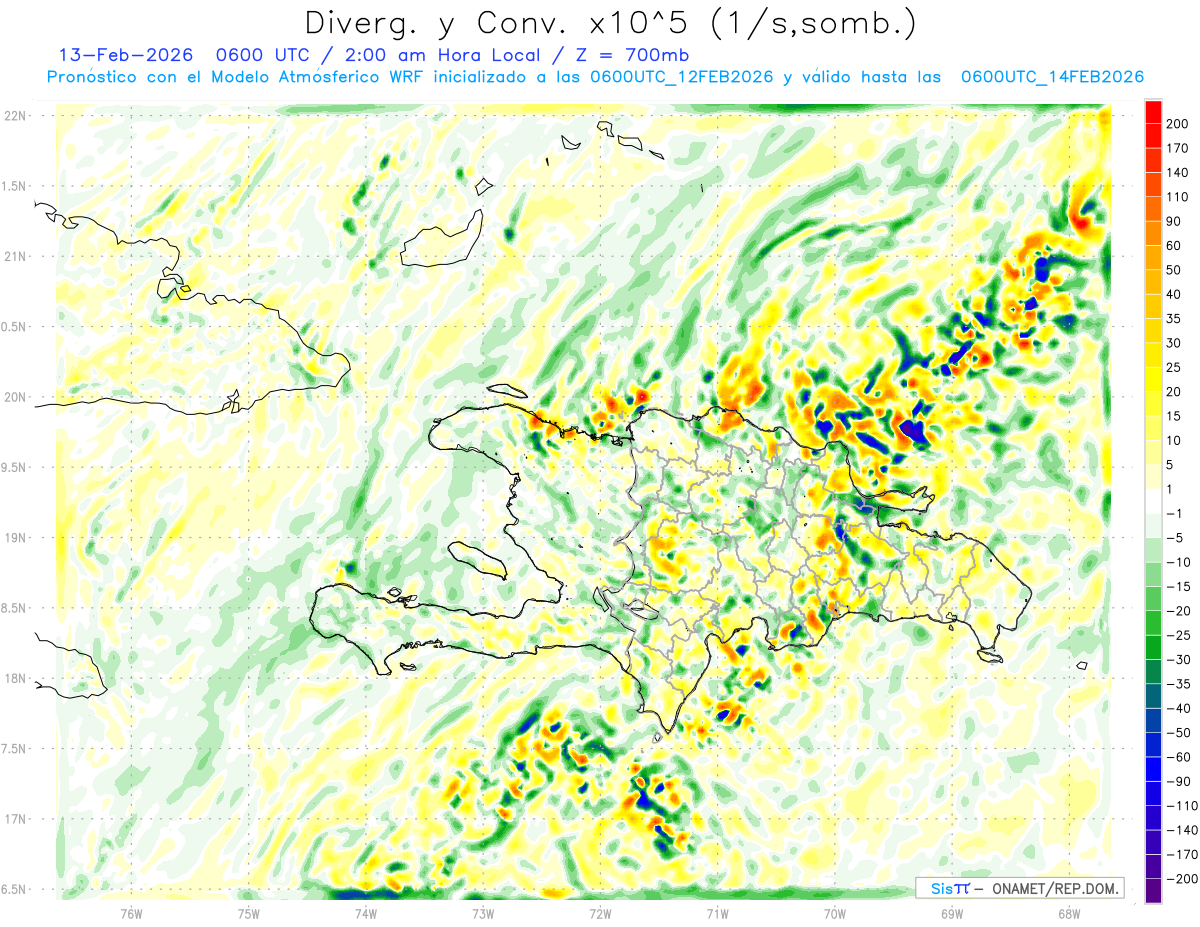Click the "-10" color scale value
The height and width of the screenshot is (927, 1200).
[1179, 562]
